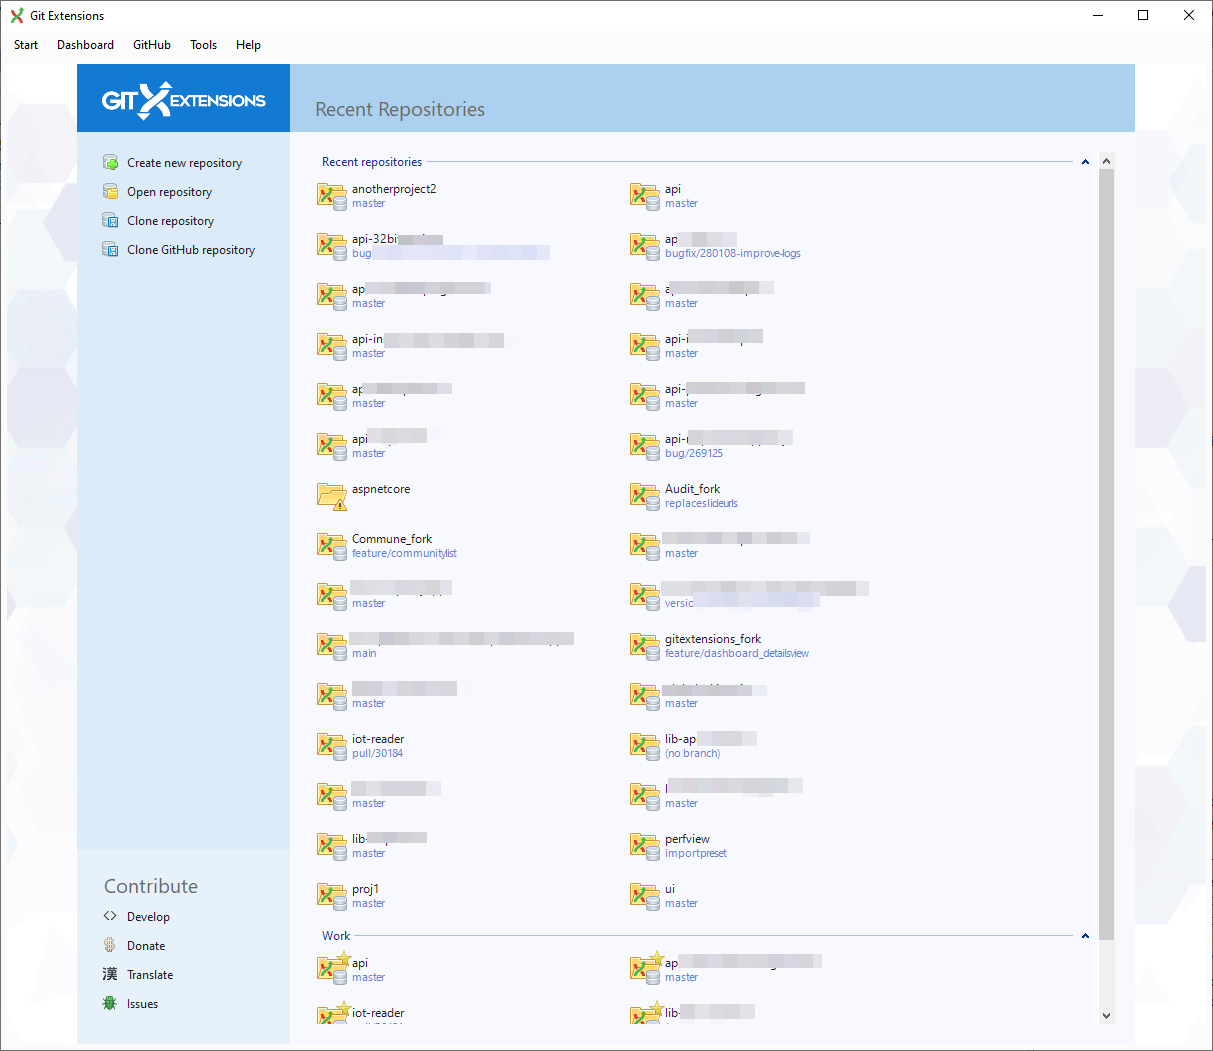Screen dimensions: 1213x1051
Task: Collapse the Work group
Action: pyautogui.click(x=1085, y=936)
